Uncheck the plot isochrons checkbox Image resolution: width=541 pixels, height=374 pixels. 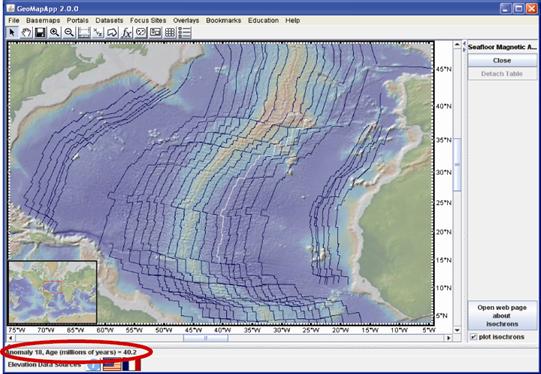474,337
